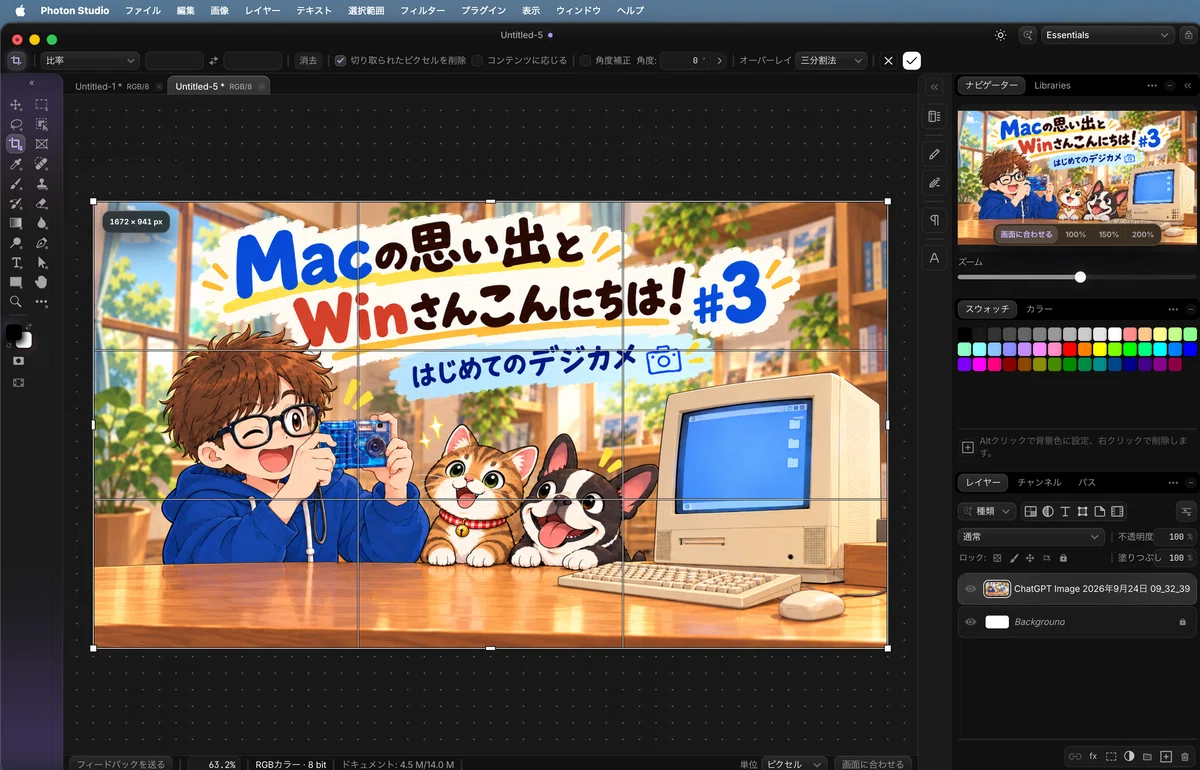The image size is (1200, 770).
Task: Click the 消去 clear button
Action: (309, 61)
